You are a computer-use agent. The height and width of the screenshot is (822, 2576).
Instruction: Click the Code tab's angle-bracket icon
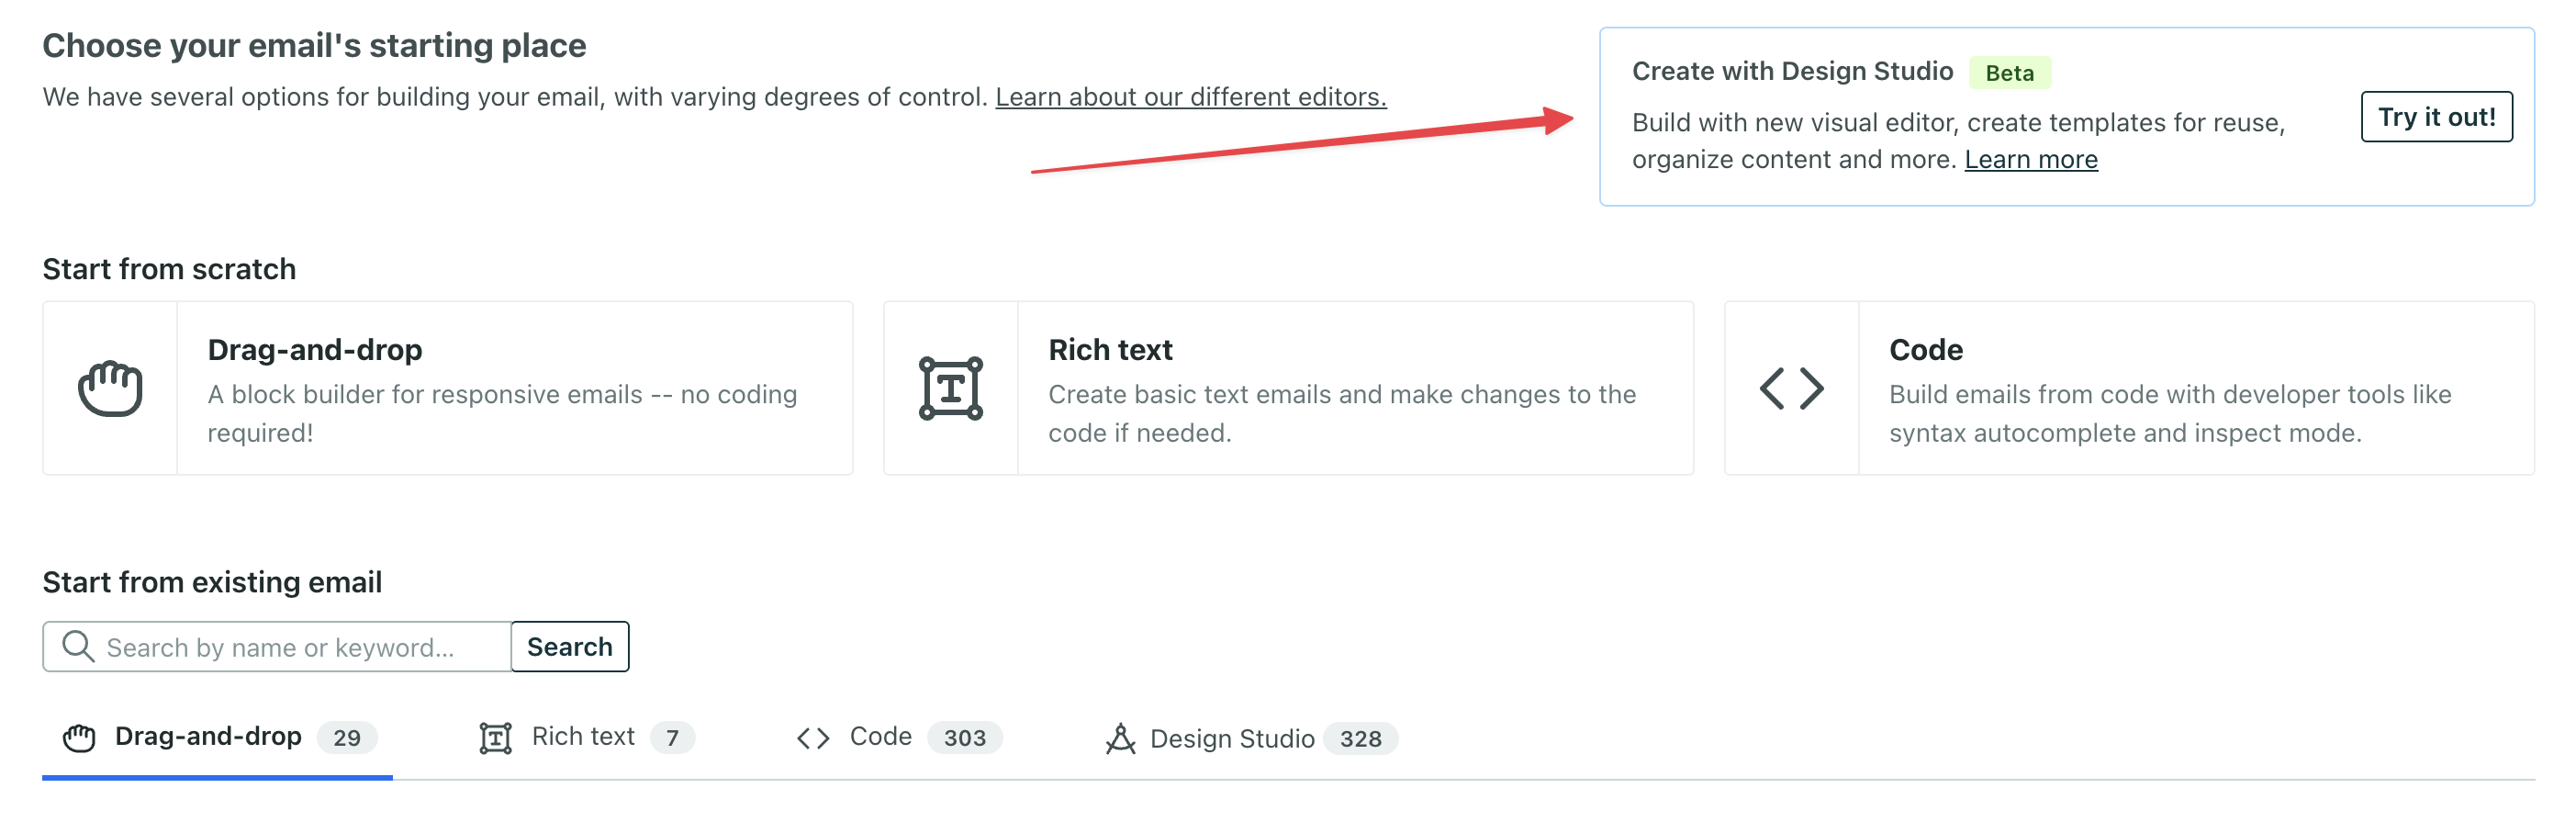tap(813, 738)
